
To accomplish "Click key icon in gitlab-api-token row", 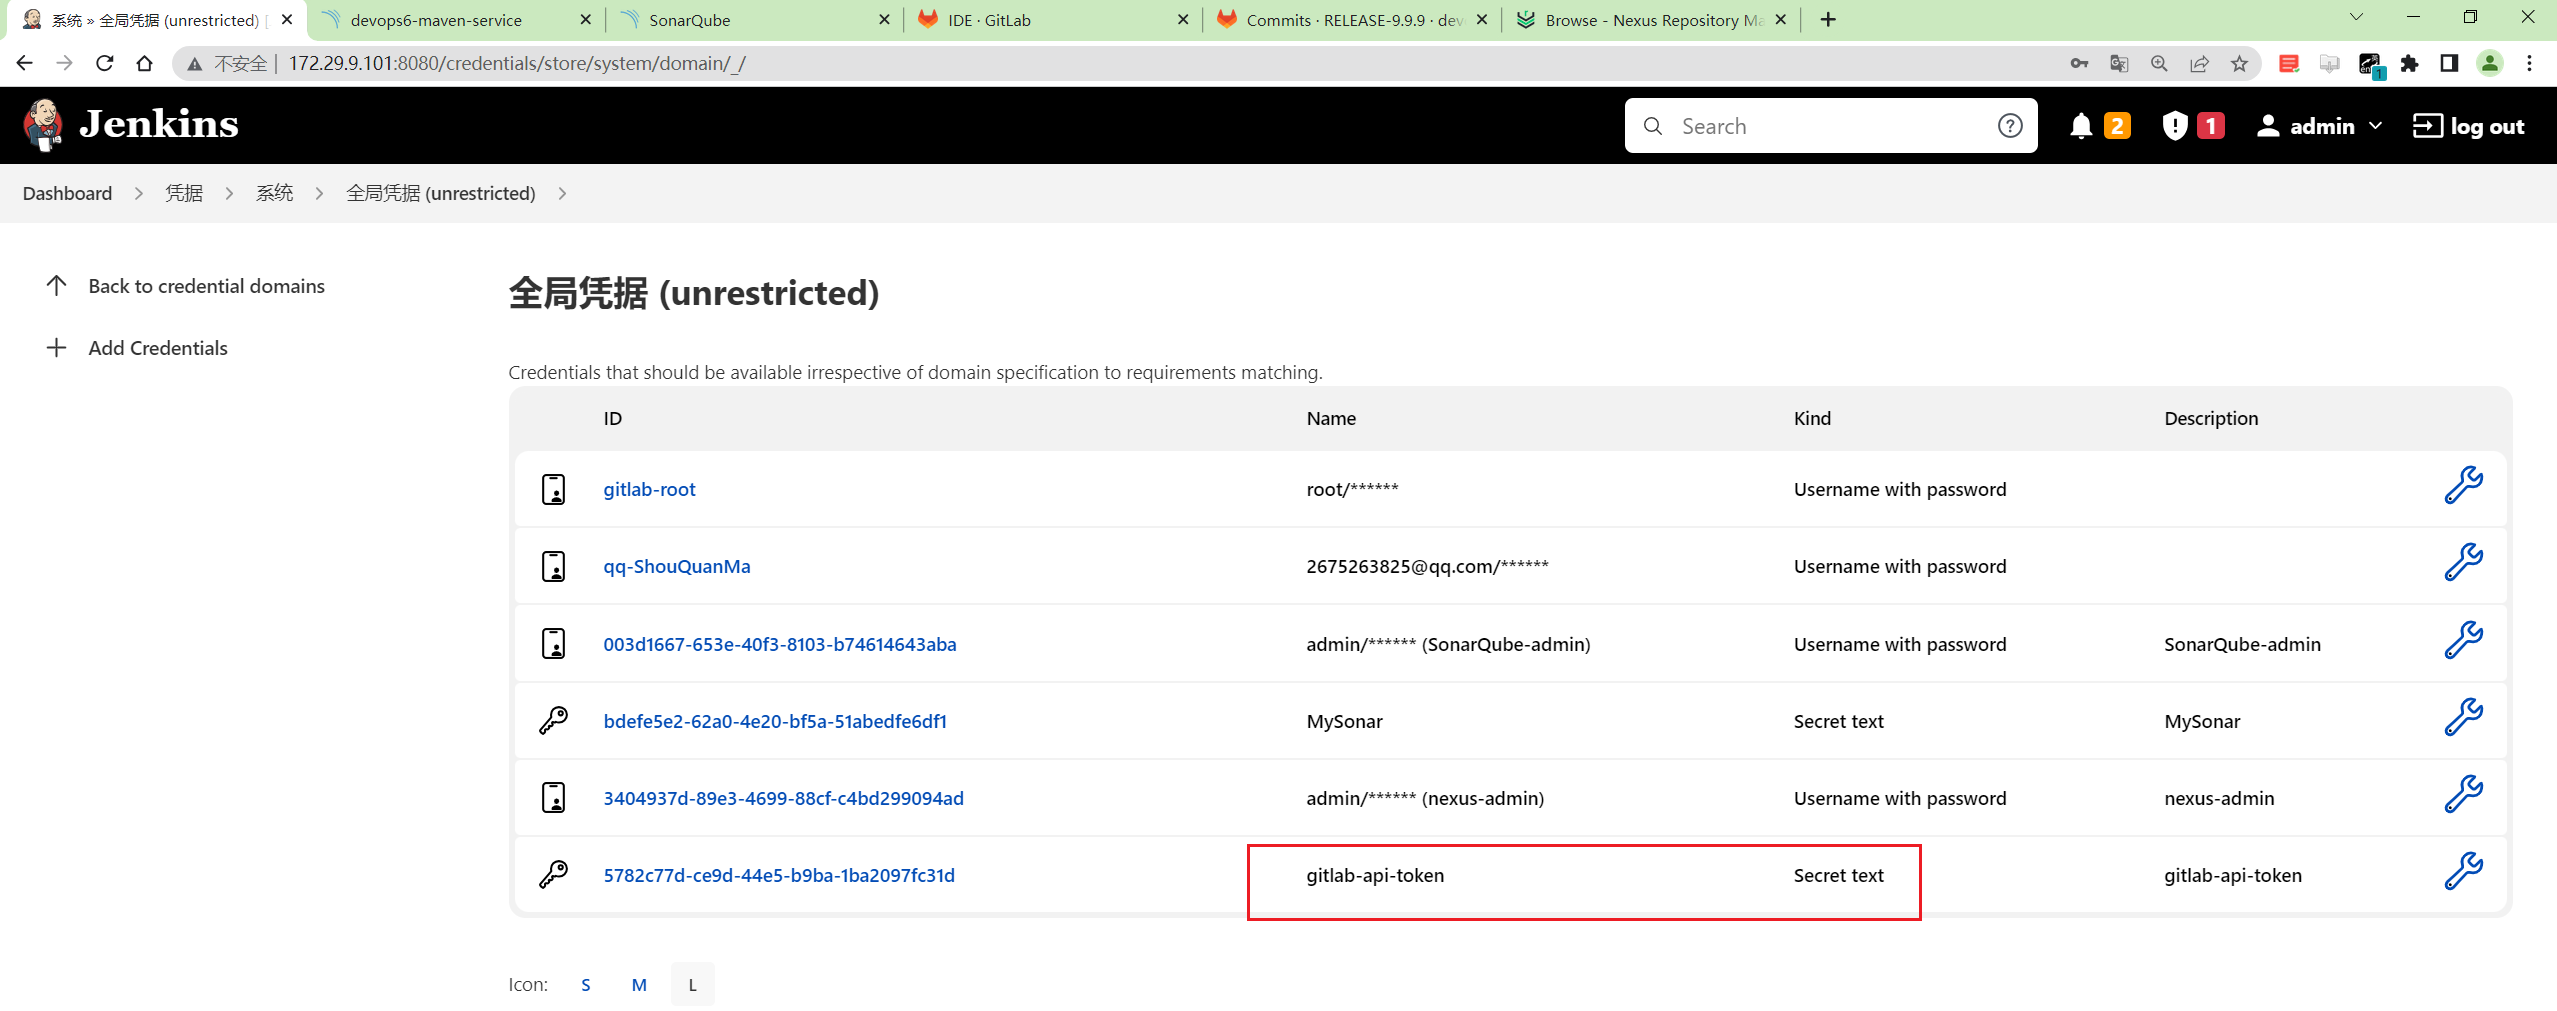I will (553, 875).
